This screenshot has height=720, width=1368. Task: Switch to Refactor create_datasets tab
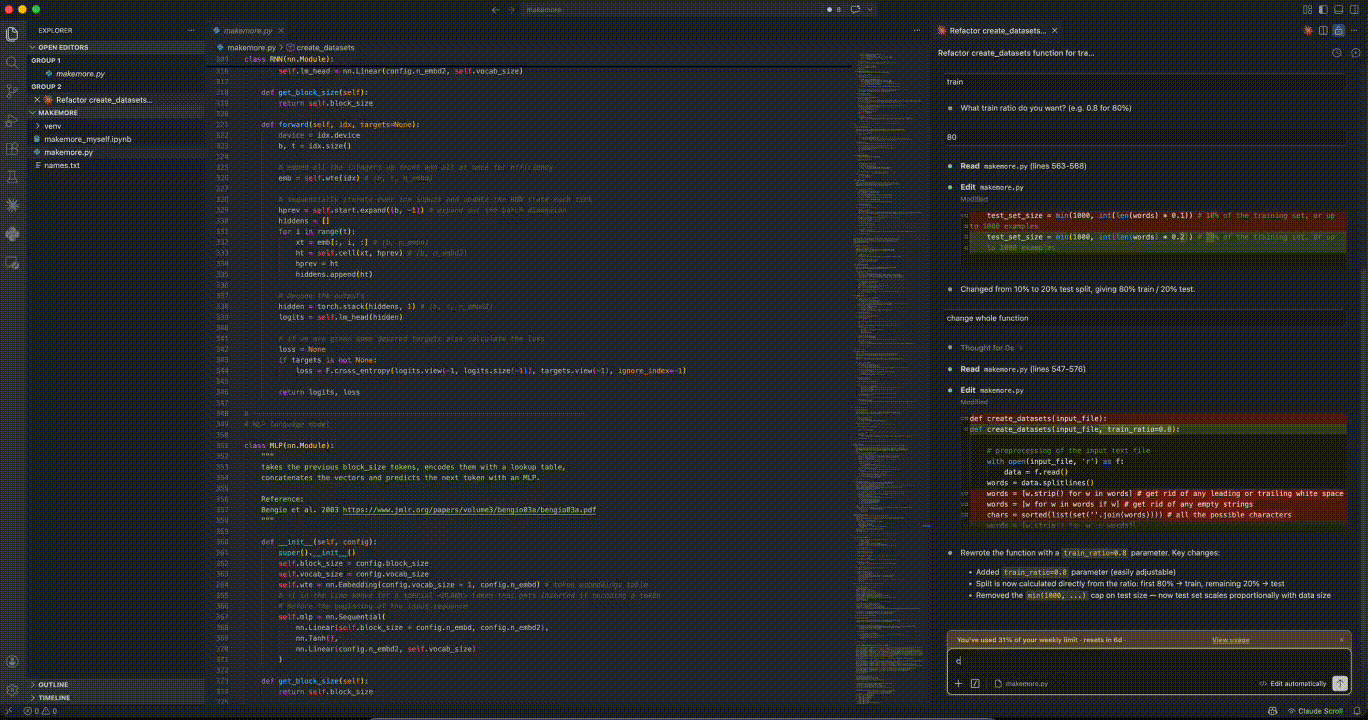tap(998, 31)
